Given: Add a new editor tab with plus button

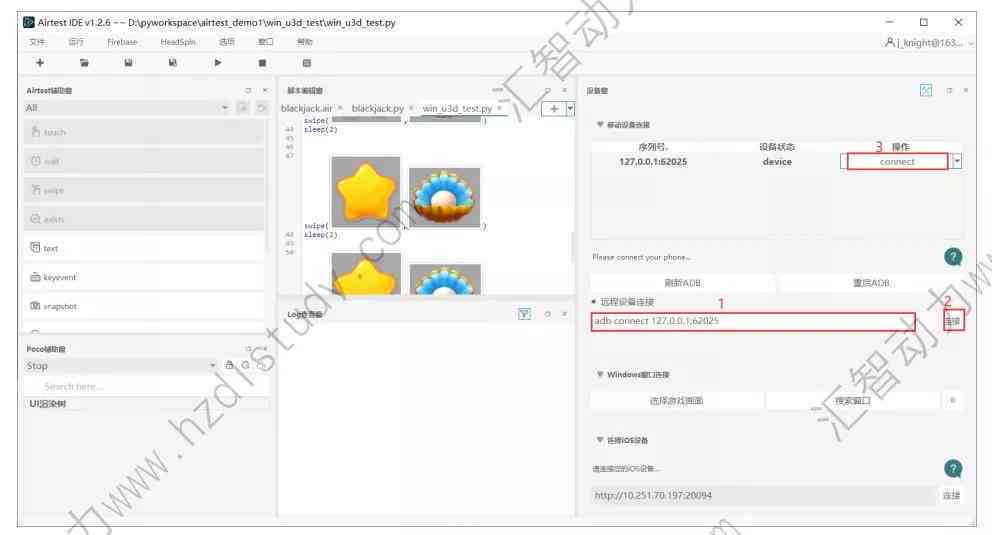Looking at the screenshot, I should click(554, 109).
